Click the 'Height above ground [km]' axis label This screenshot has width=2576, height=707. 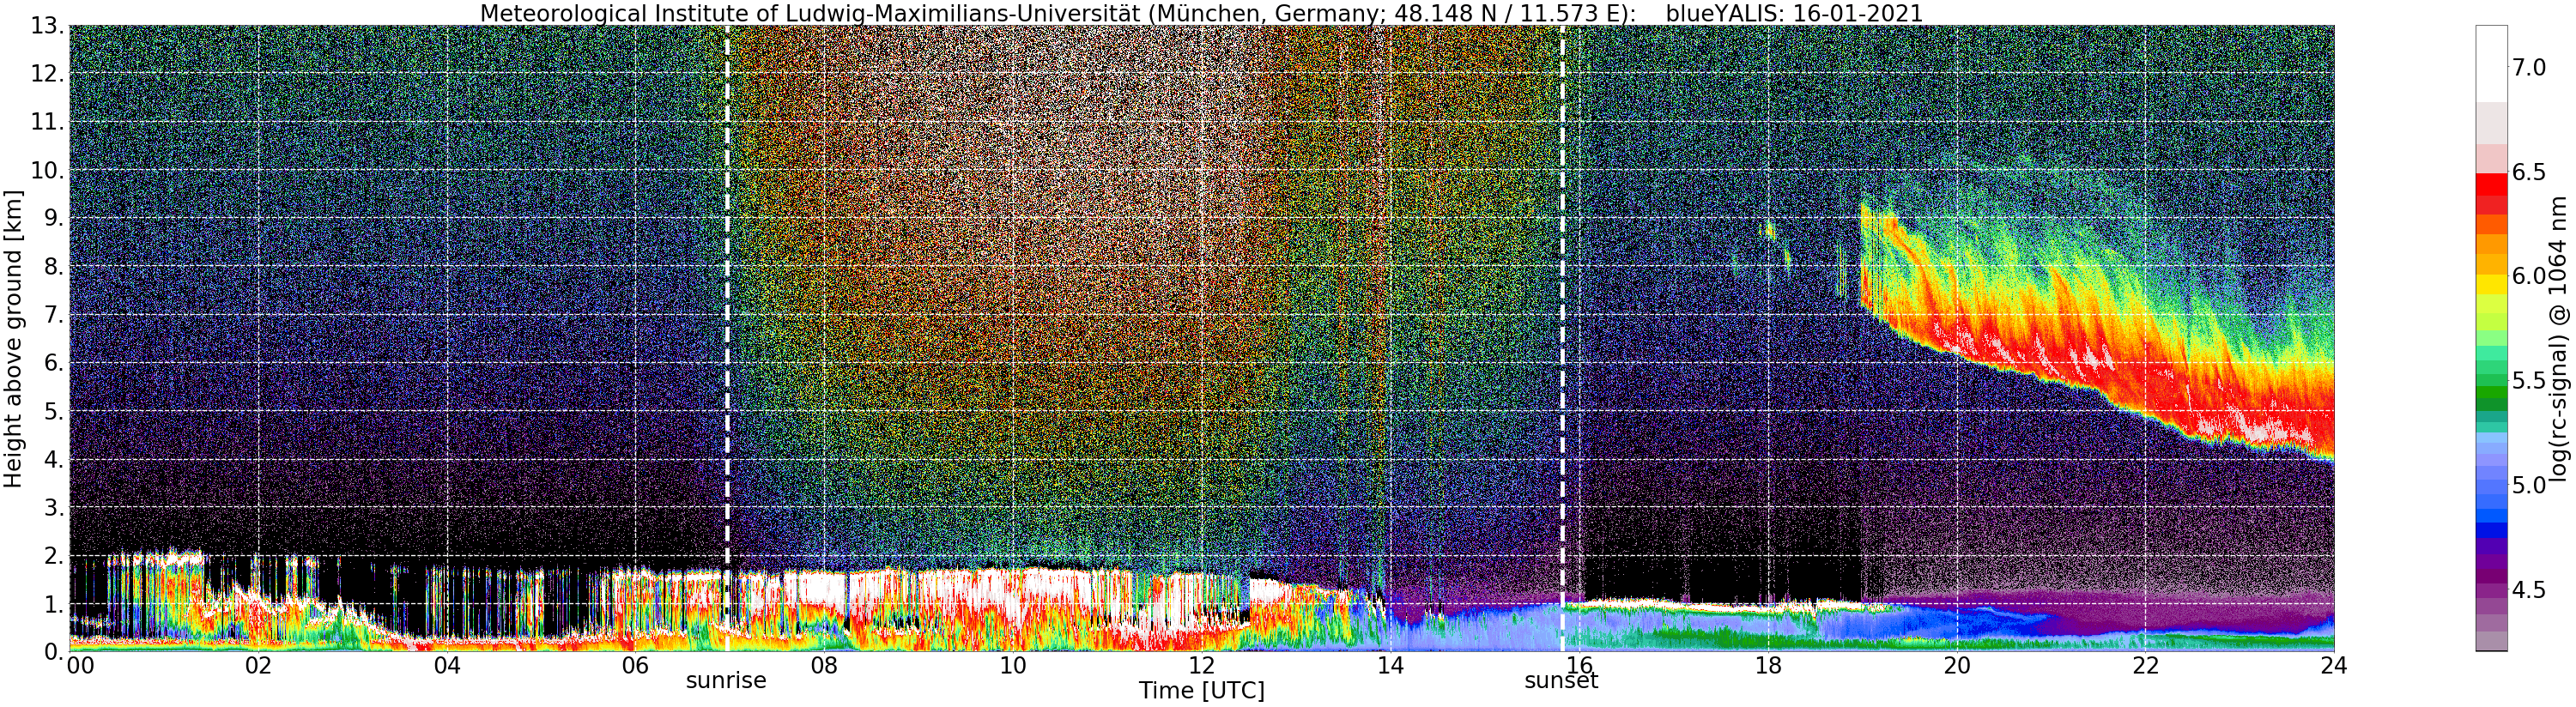(13, 338)
